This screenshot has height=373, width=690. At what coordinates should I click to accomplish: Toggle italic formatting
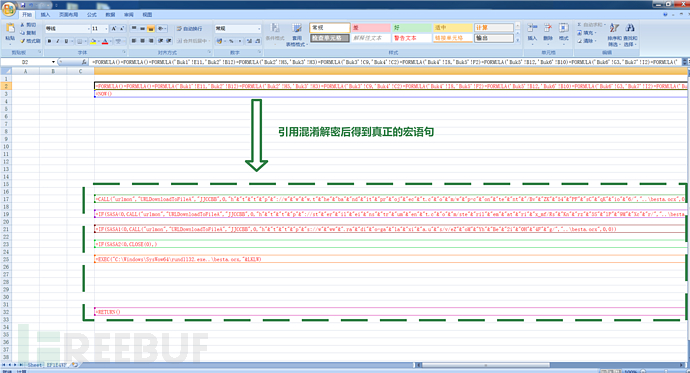pos(58,41)
